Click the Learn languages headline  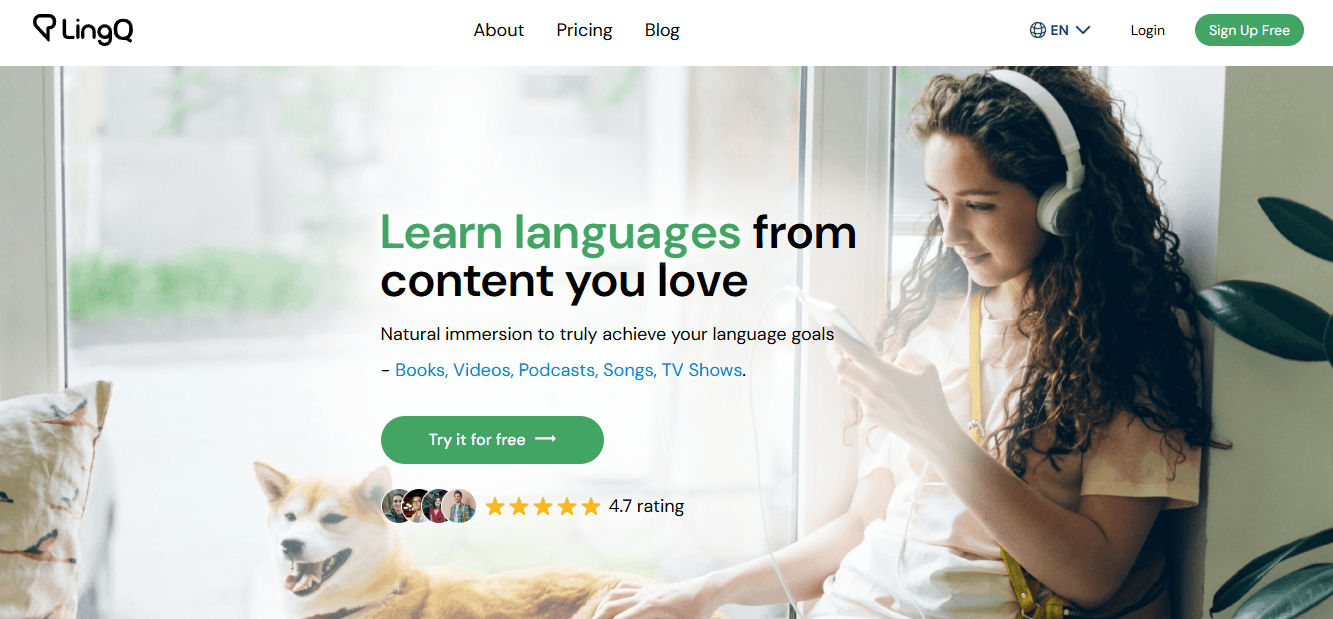(560, 232)
